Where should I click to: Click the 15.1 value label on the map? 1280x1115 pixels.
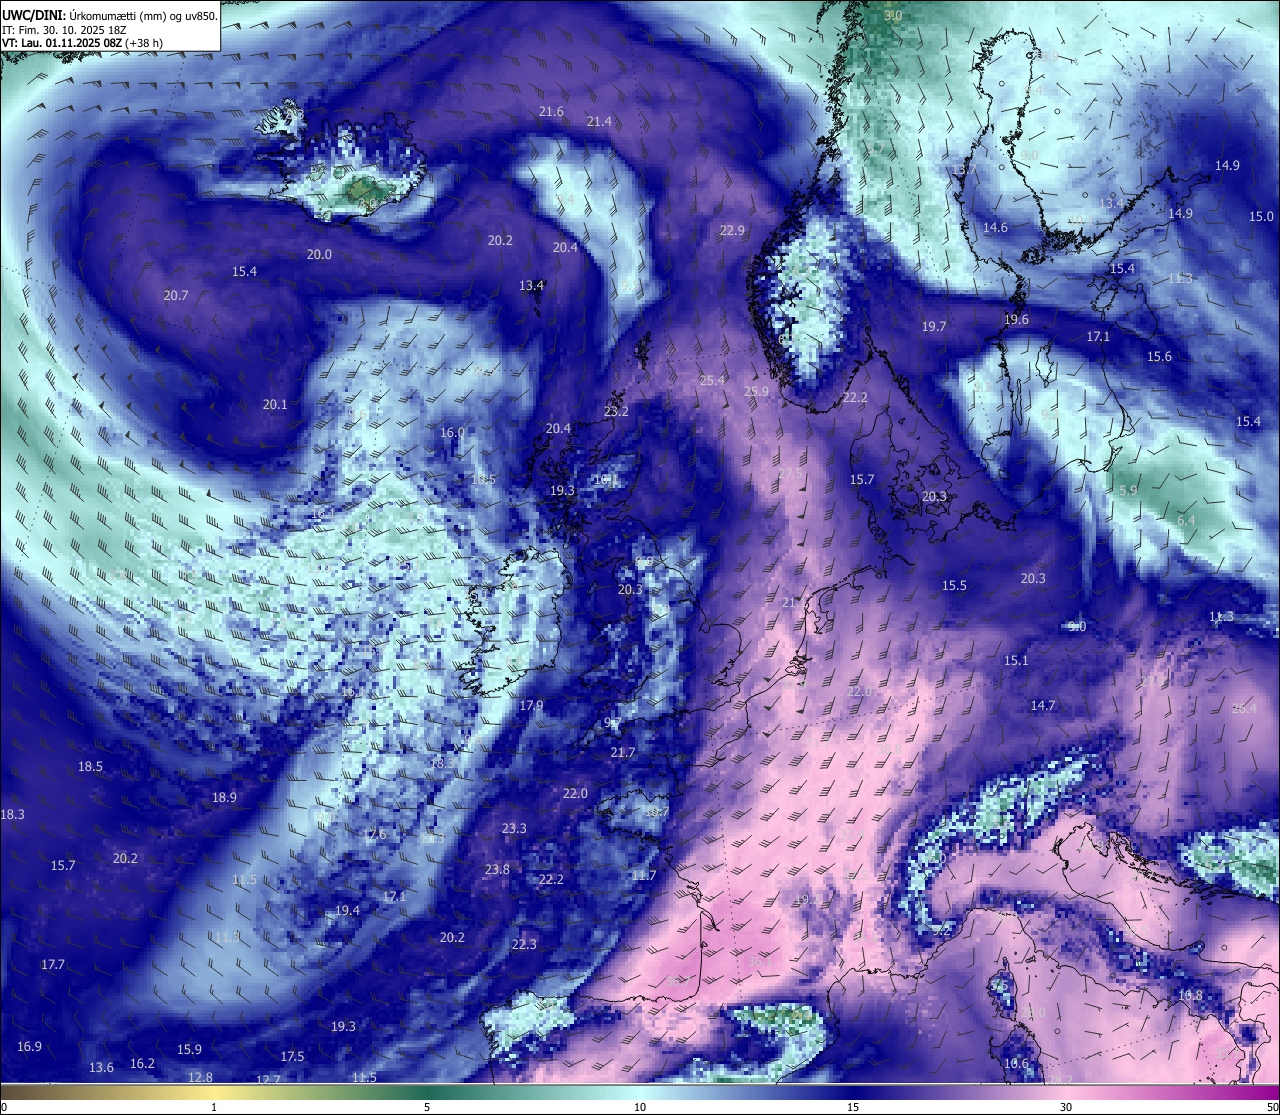(1016, 661)
